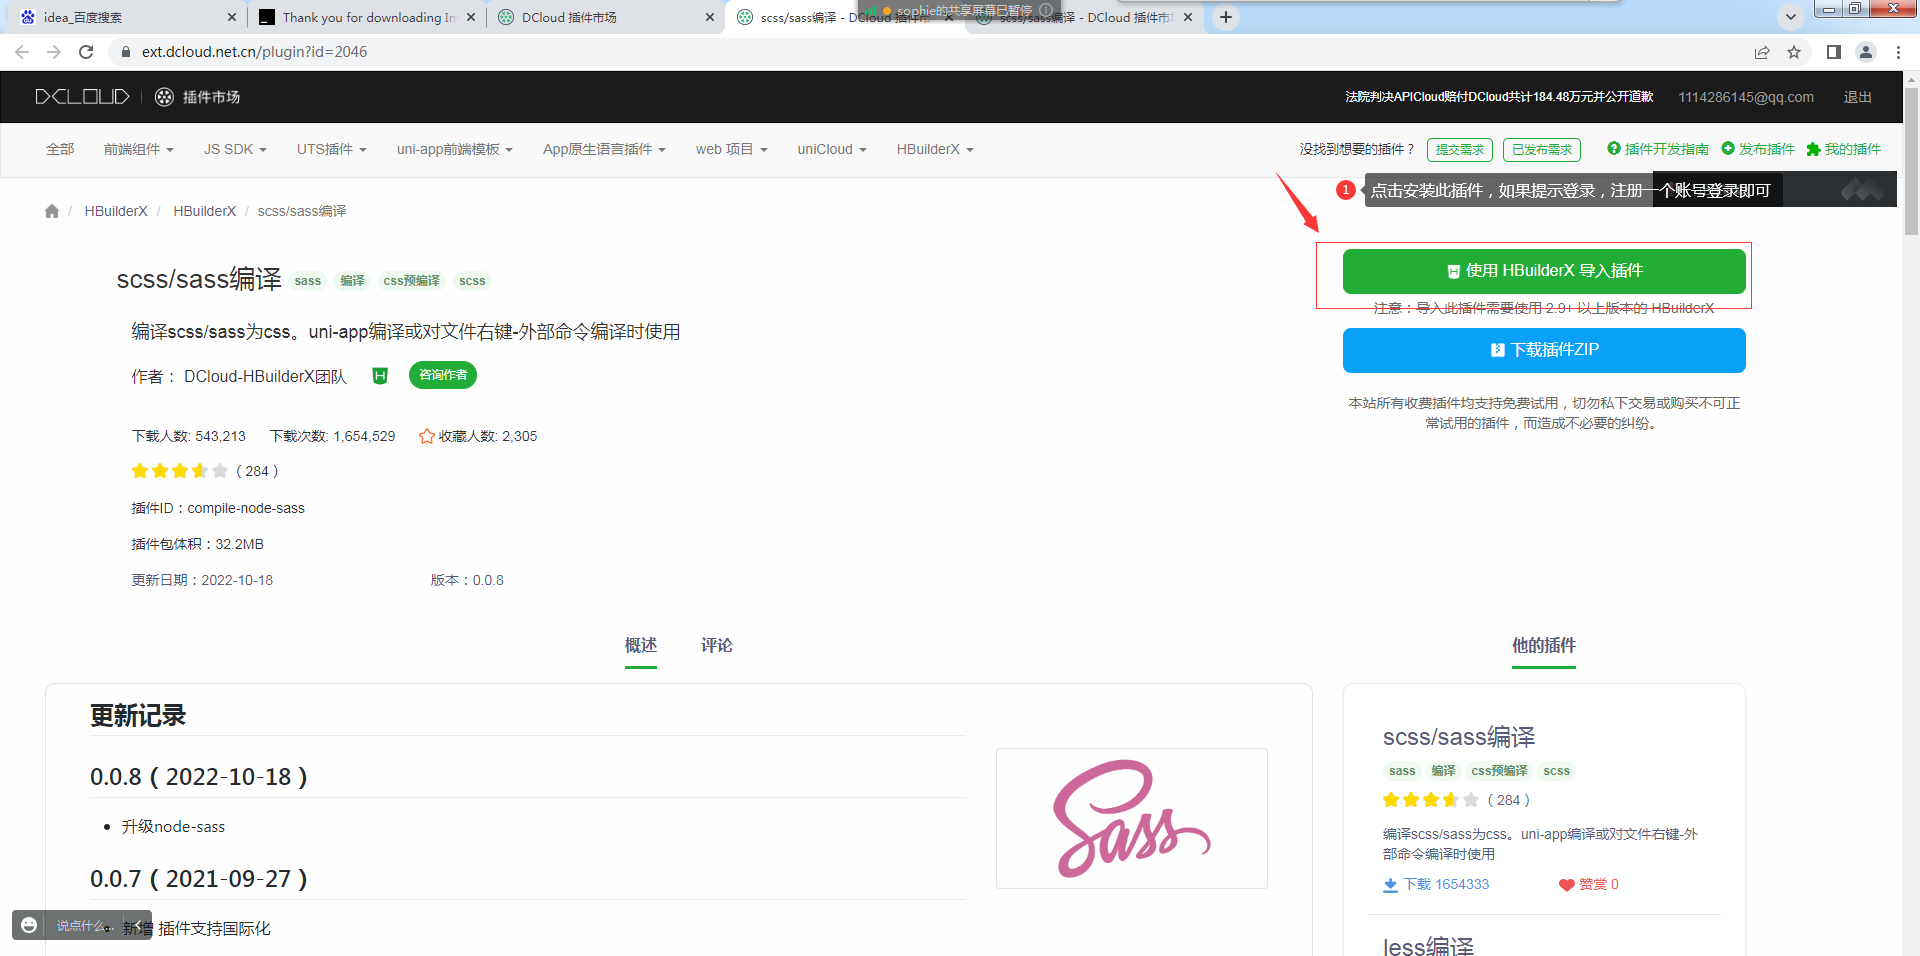This screenshot has width=1920, height=956.
Task: Click the 退出 logout link
Action: click(x=1858, y=97)
